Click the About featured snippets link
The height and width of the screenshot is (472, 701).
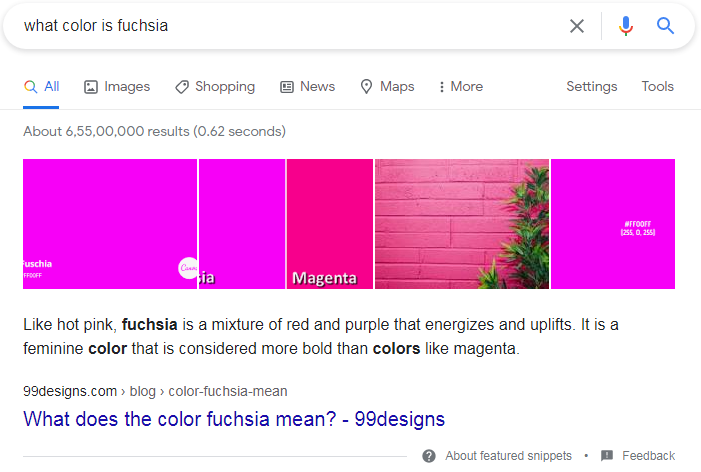tap(508, 456)
